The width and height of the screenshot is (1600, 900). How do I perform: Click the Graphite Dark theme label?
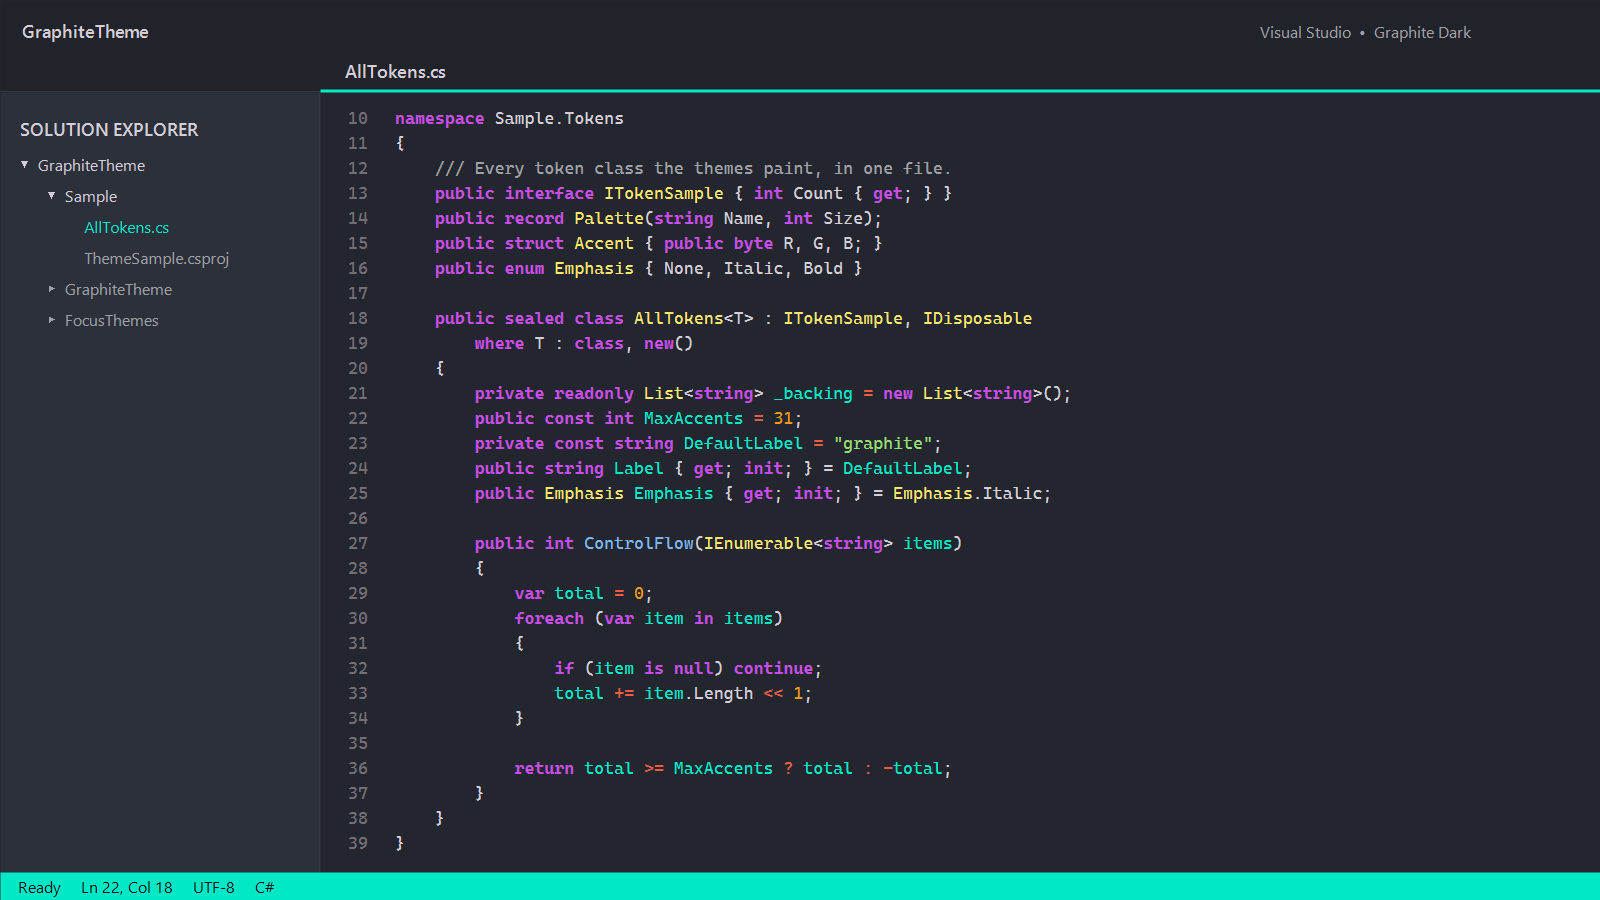1422,33
